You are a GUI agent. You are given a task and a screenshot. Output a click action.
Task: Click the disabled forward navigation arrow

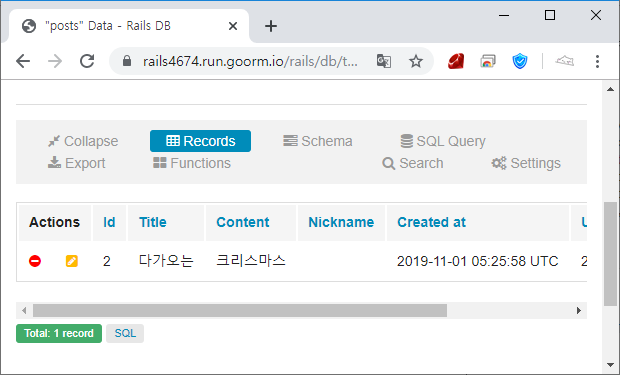tap(55, 61)
